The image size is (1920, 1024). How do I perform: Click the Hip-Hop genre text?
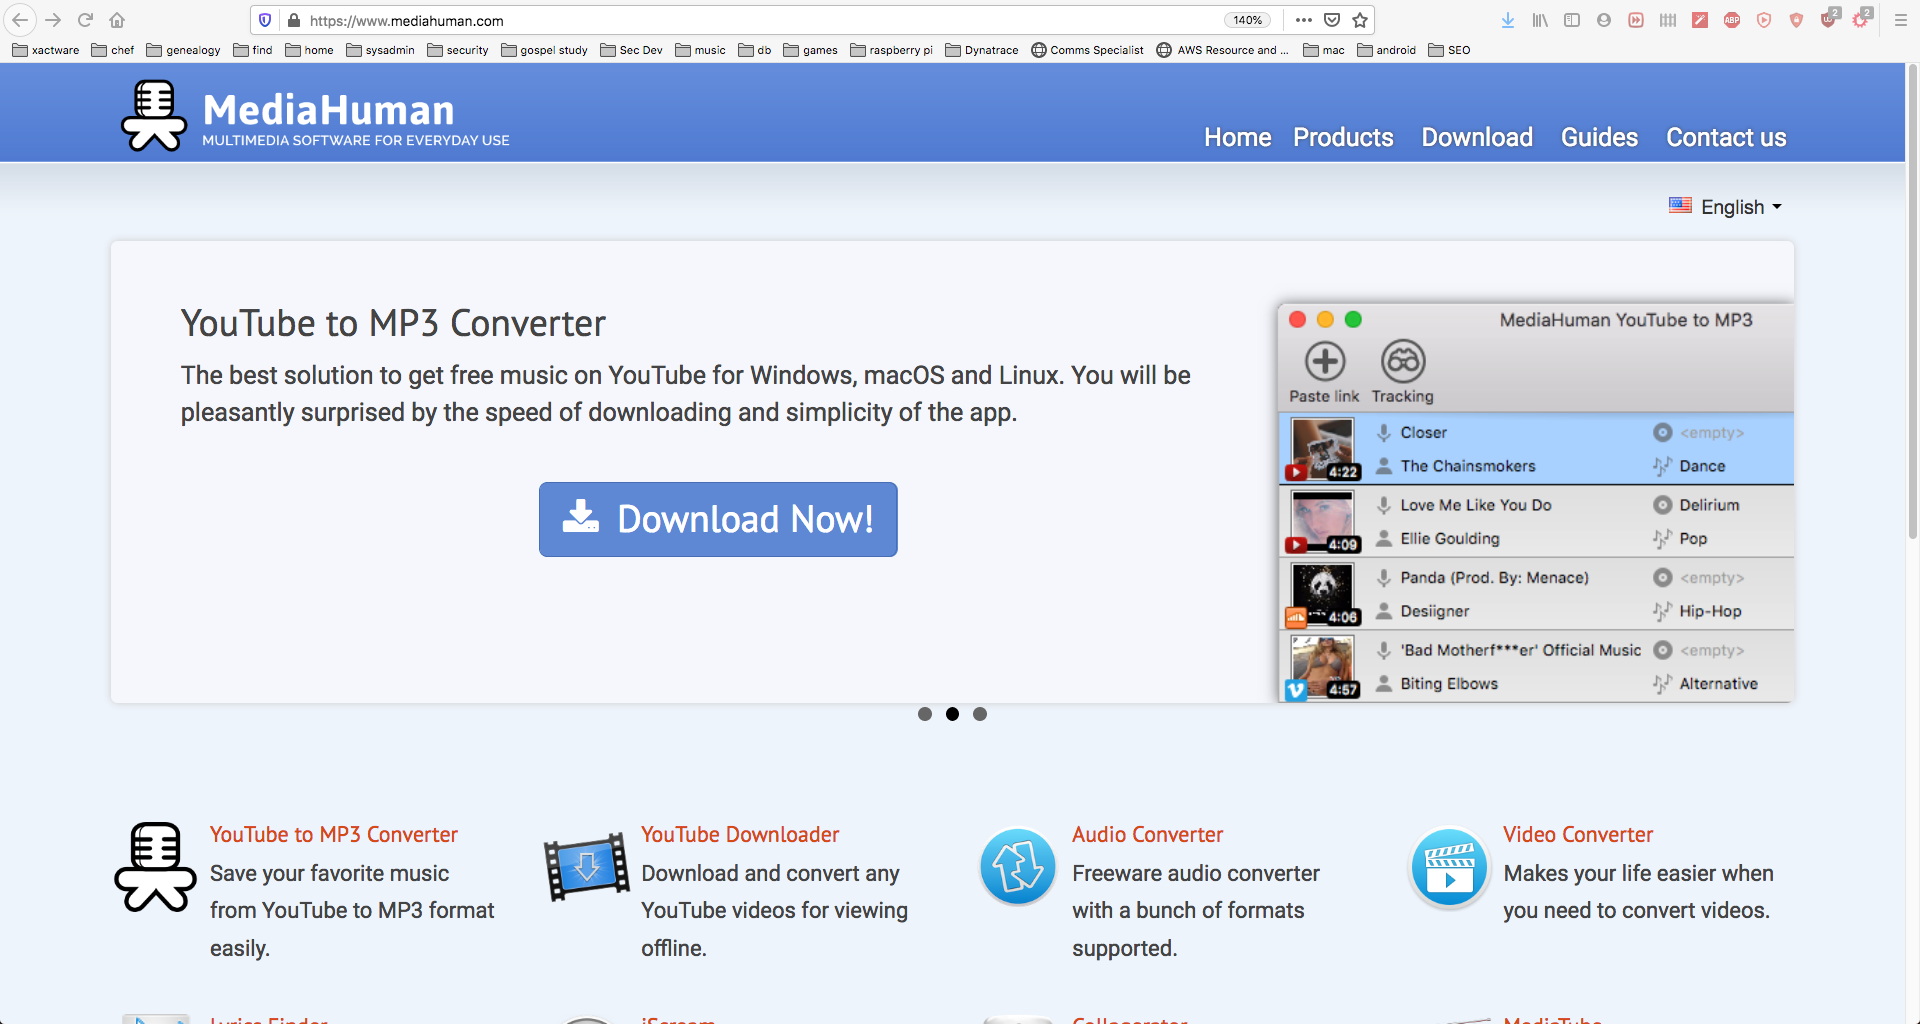coord(1710,611)
